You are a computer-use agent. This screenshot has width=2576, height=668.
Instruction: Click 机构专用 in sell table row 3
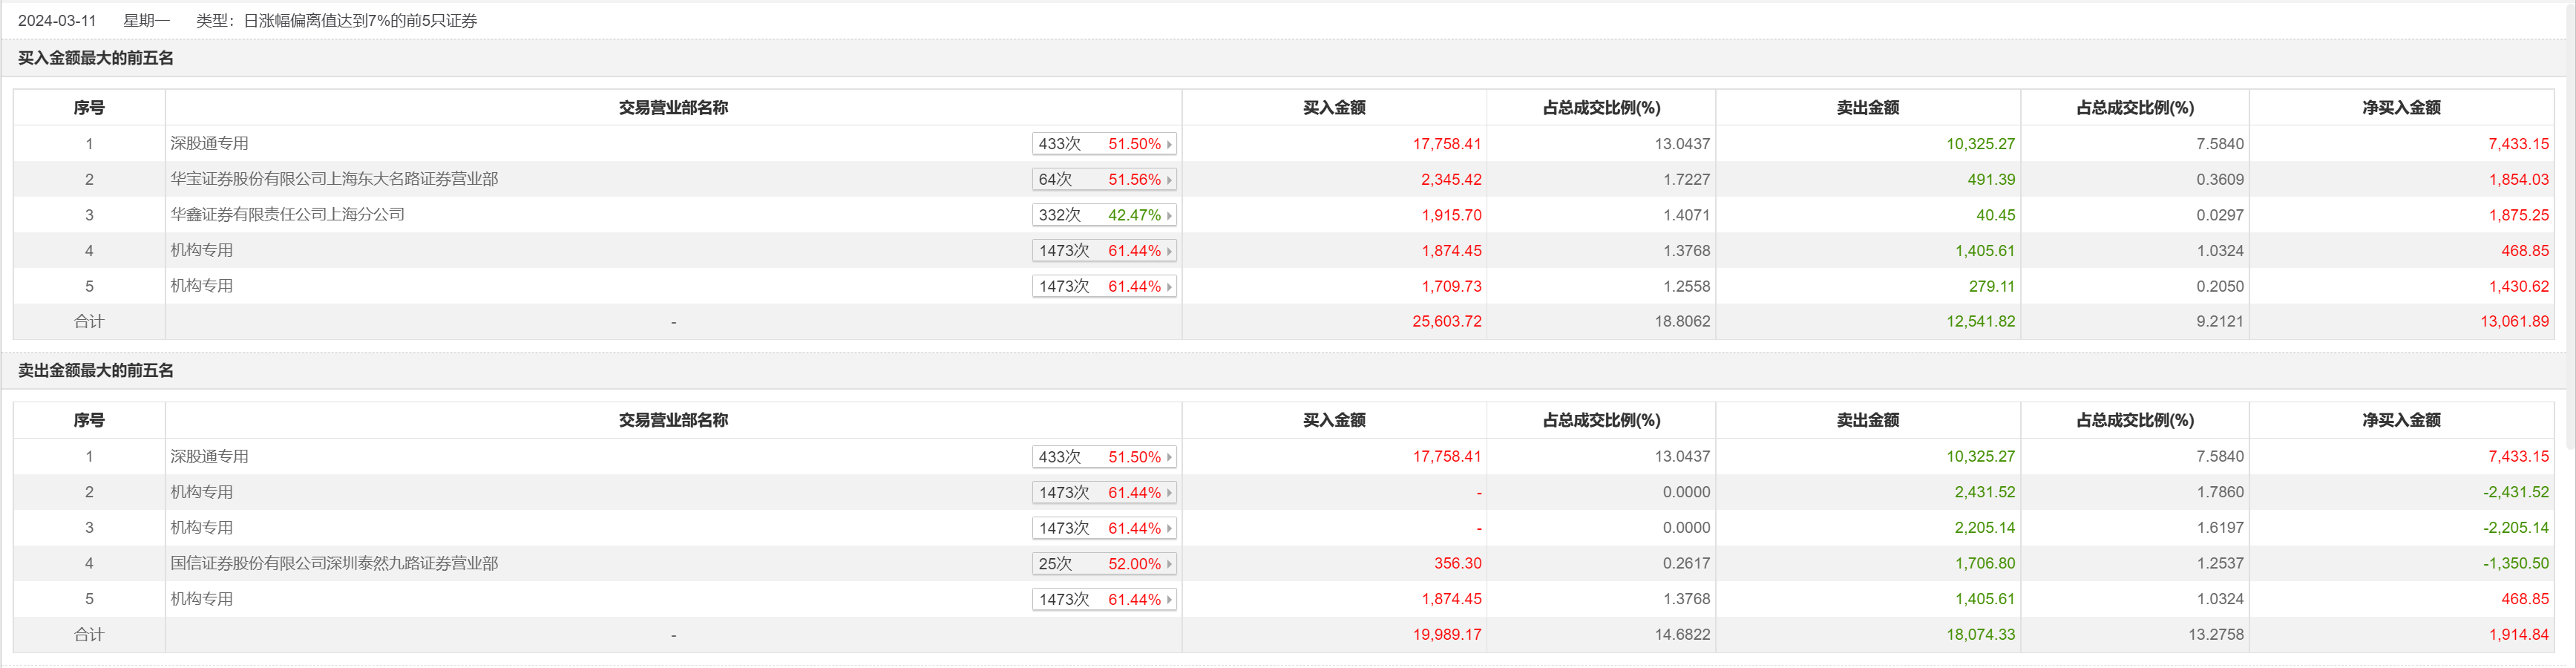point(201,527)
